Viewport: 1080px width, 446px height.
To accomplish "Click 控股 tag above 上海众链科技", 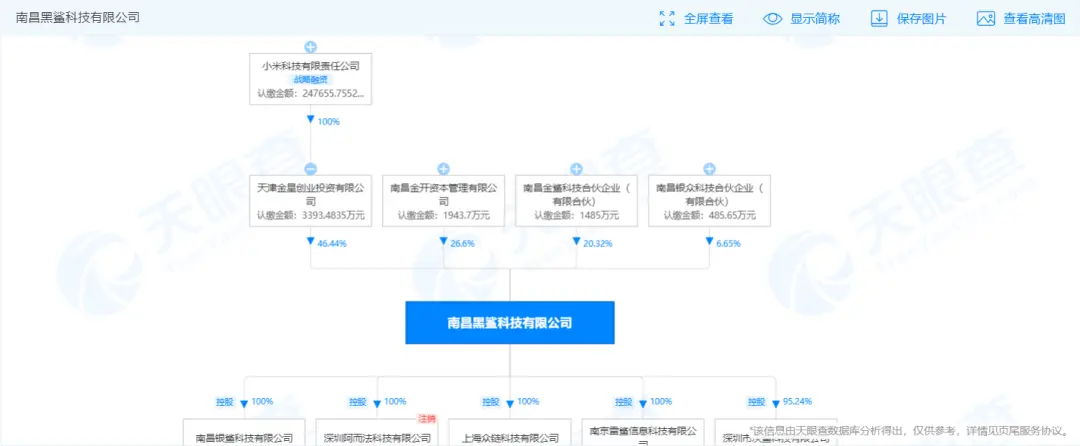I will tap(490, 402).
